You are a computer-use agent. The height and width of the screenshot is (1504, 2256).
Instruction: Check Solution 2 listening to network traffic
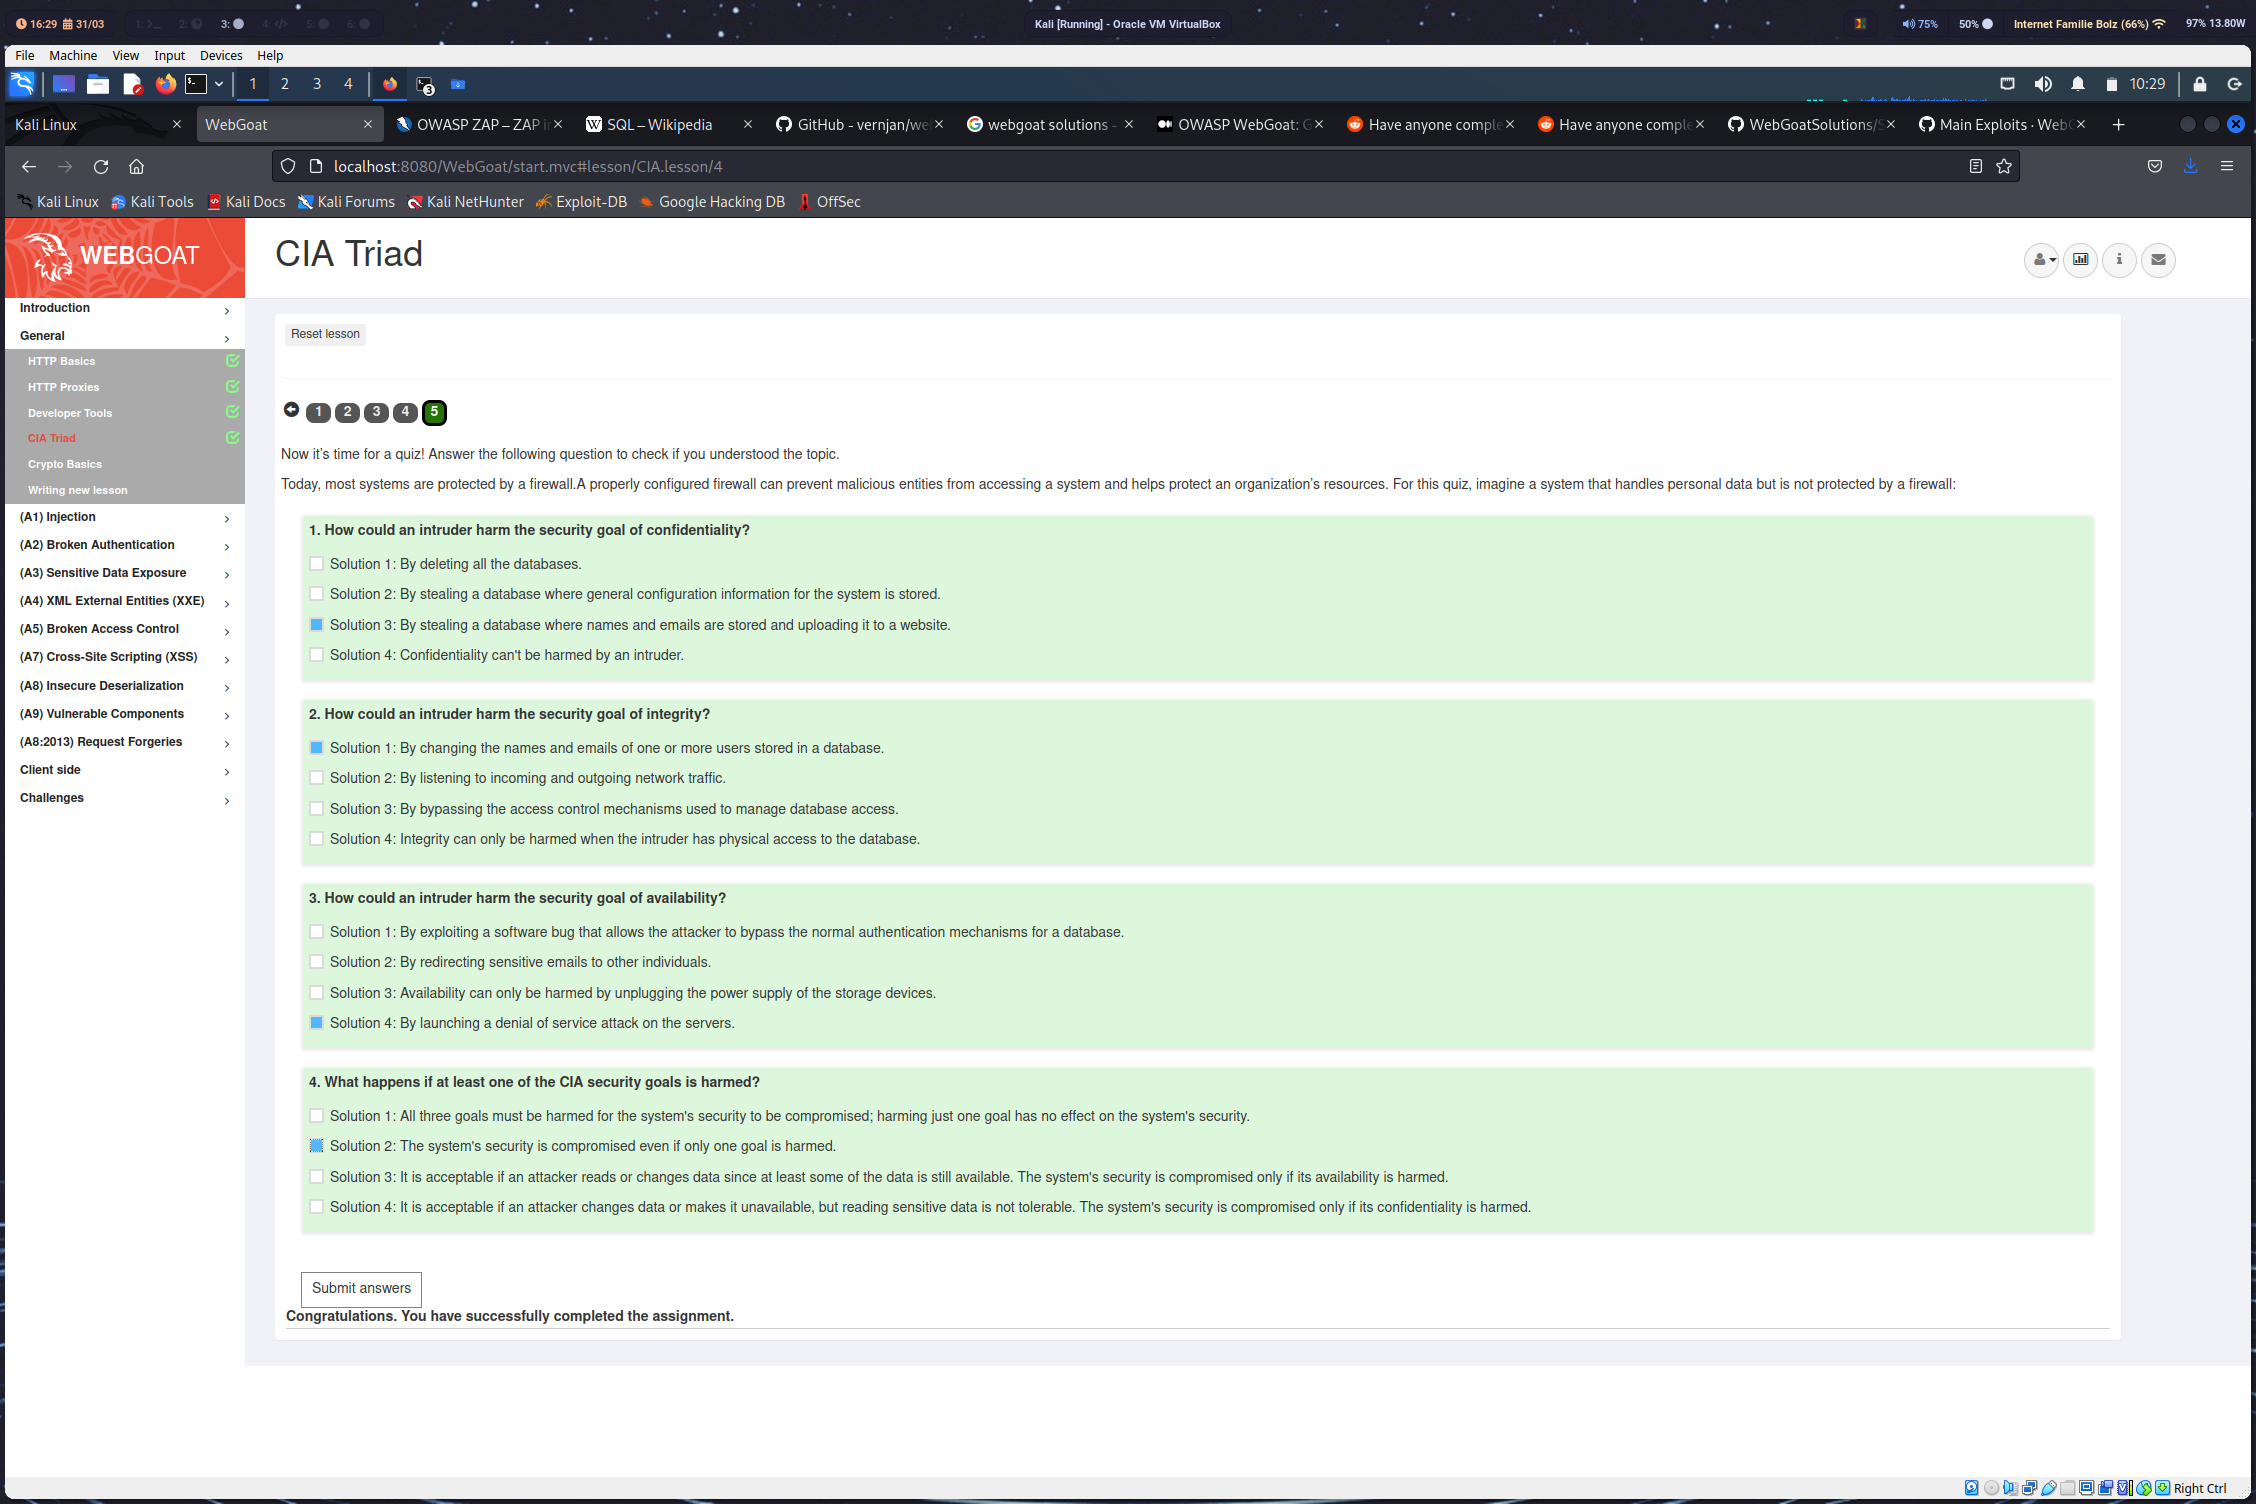pos(317,778)
